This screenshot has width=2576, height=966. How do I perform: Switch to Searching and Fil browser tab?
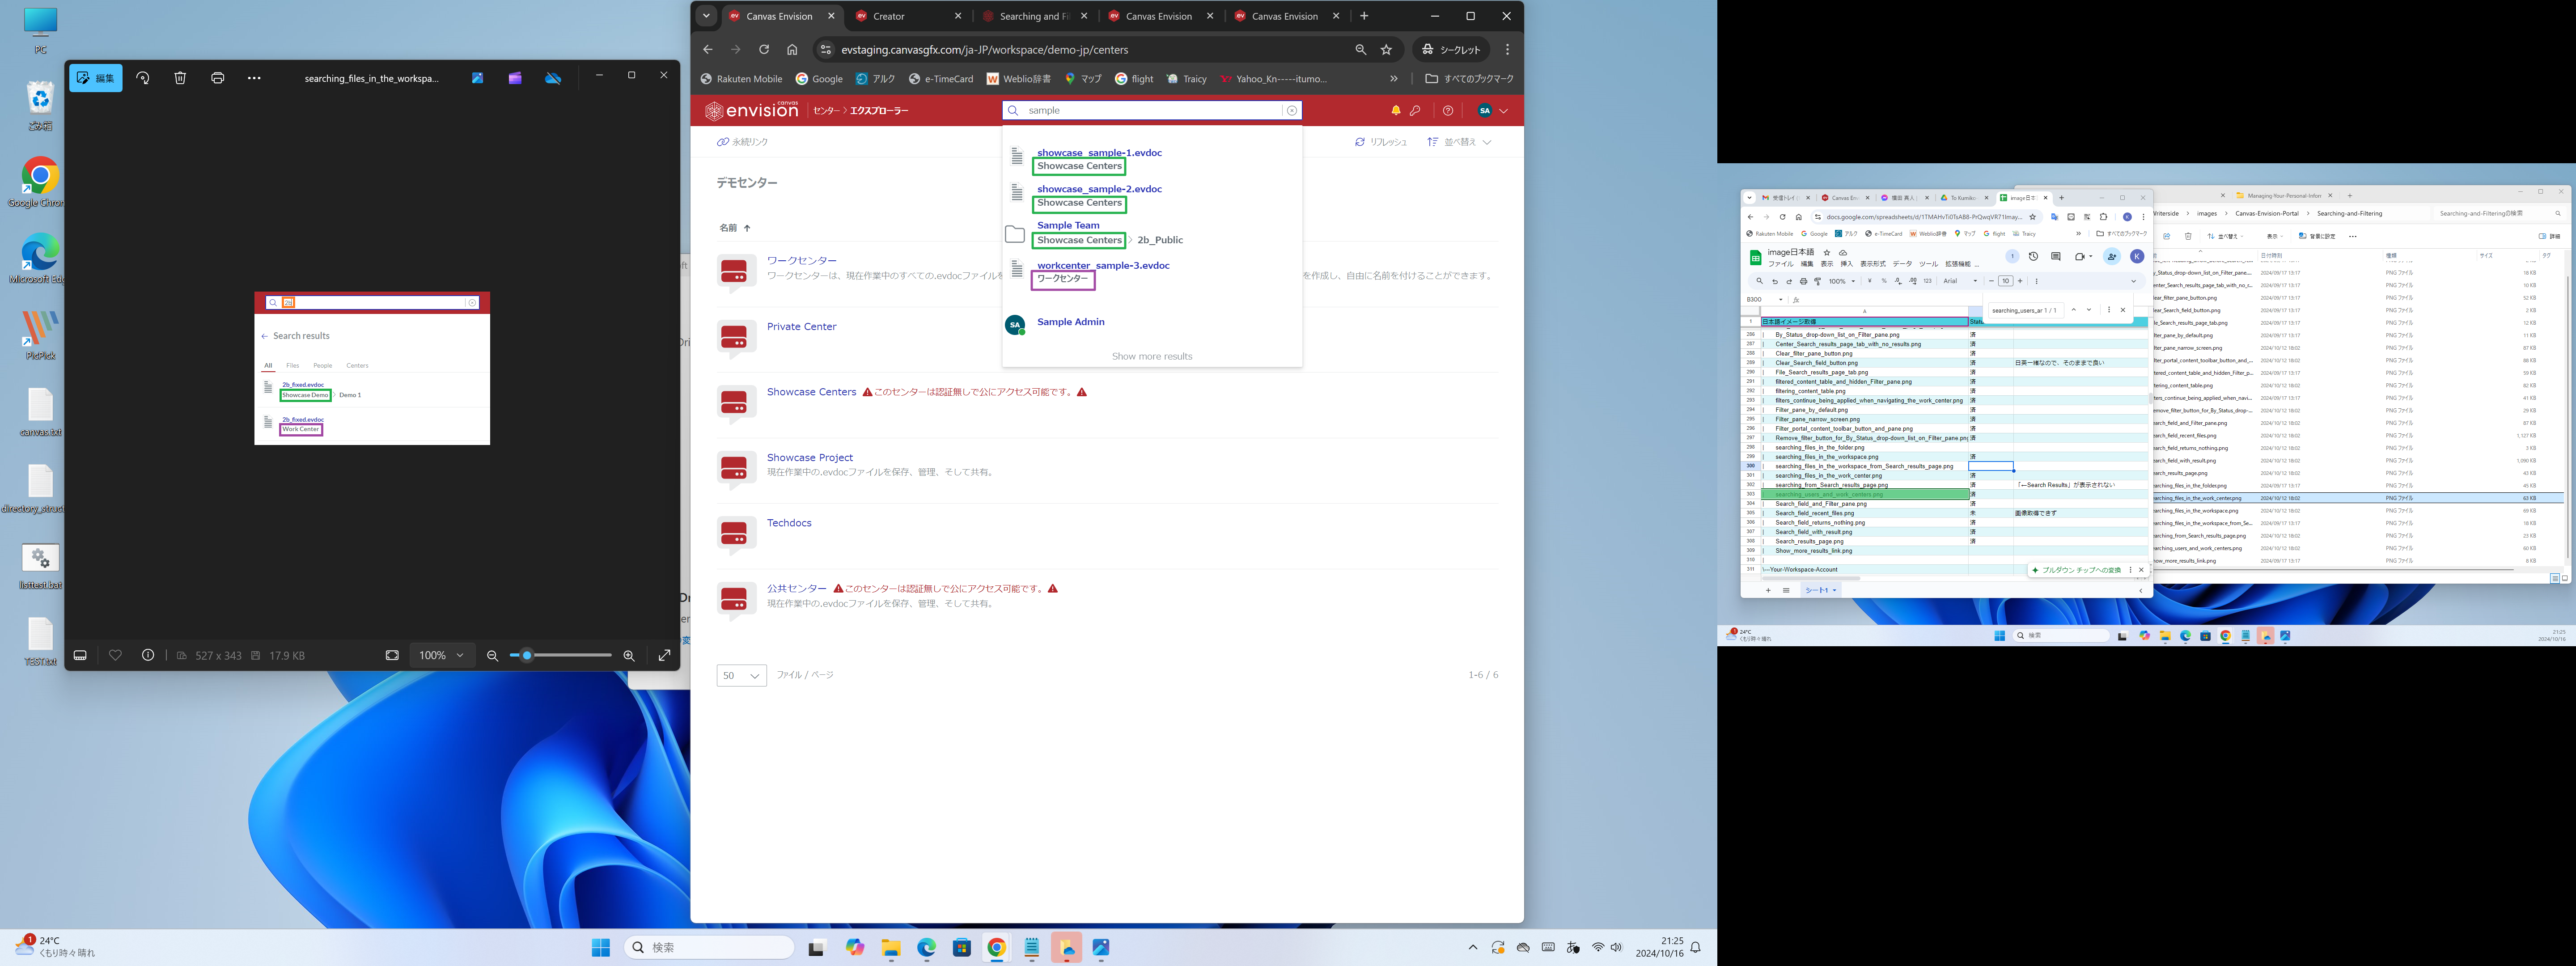tap(1034, 16)
